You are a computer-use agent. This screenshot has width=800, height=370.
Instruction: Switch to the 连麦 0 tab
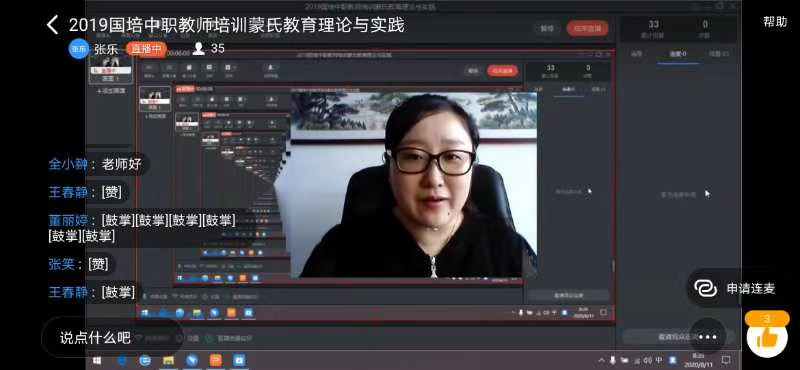[x=678, y=54]
